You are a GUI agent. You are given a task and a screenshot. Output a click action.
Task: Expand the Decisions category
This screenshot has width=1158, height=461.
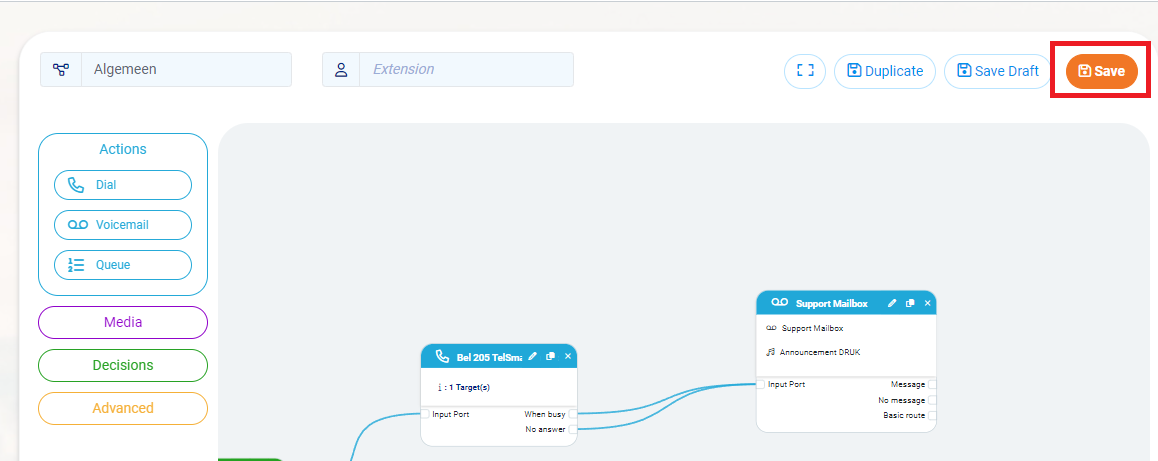[123, 365]
